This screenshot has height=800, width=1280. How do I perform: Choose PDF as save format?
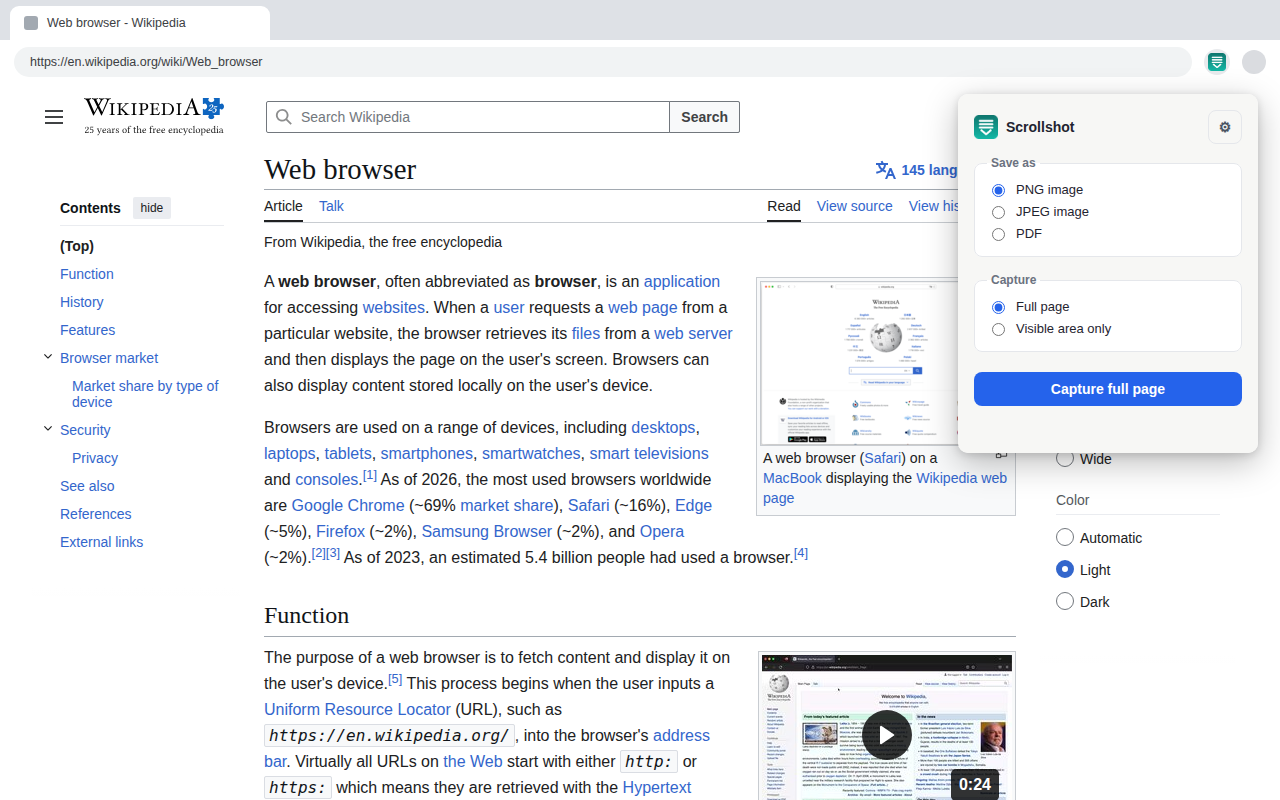point(998,234)
